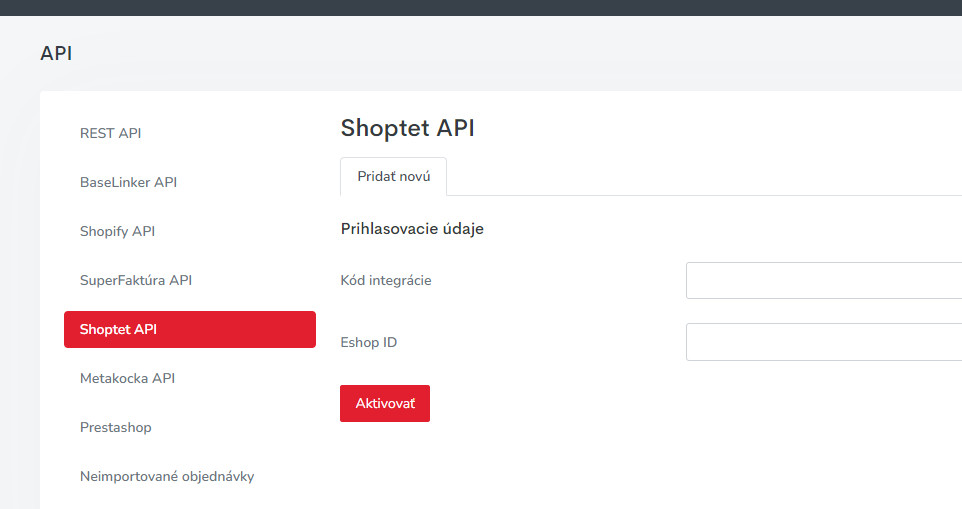Click the Kód integrácie label
The height and width of the screenshot is (509, 962).
386,280
